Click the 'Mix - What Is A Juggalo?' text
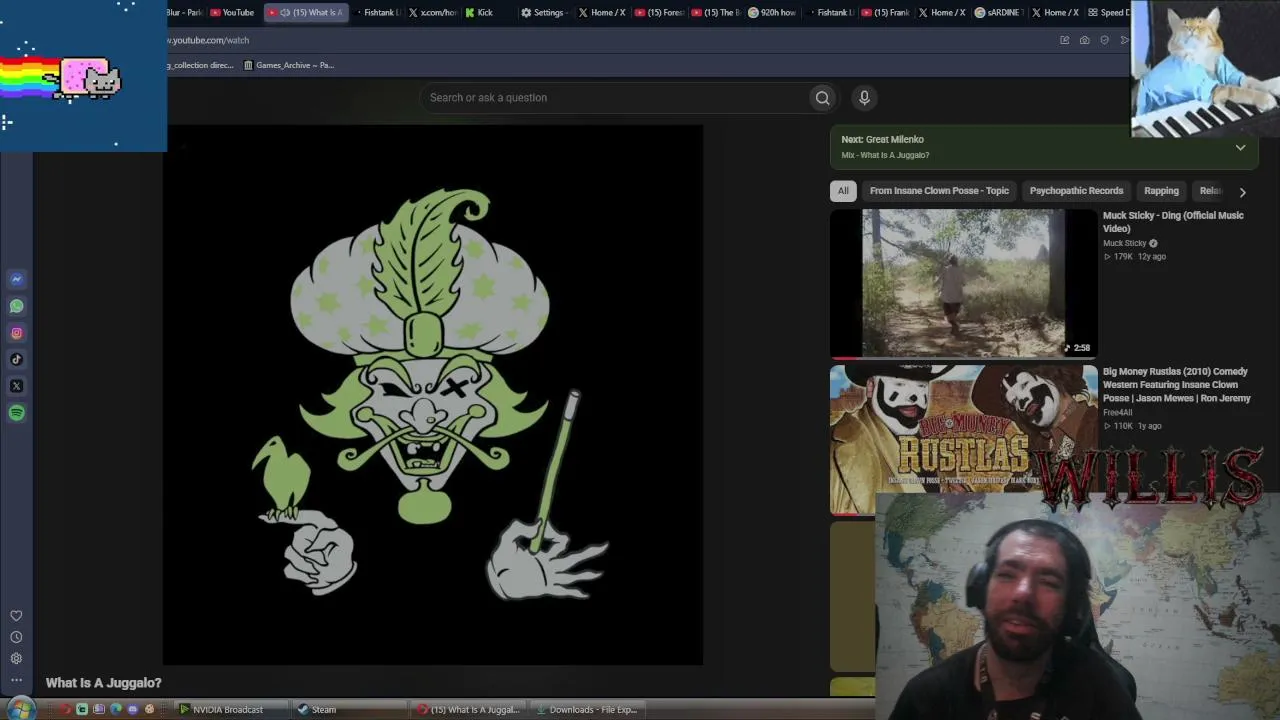Viewport: 1280px width, 720px height. 886,155
